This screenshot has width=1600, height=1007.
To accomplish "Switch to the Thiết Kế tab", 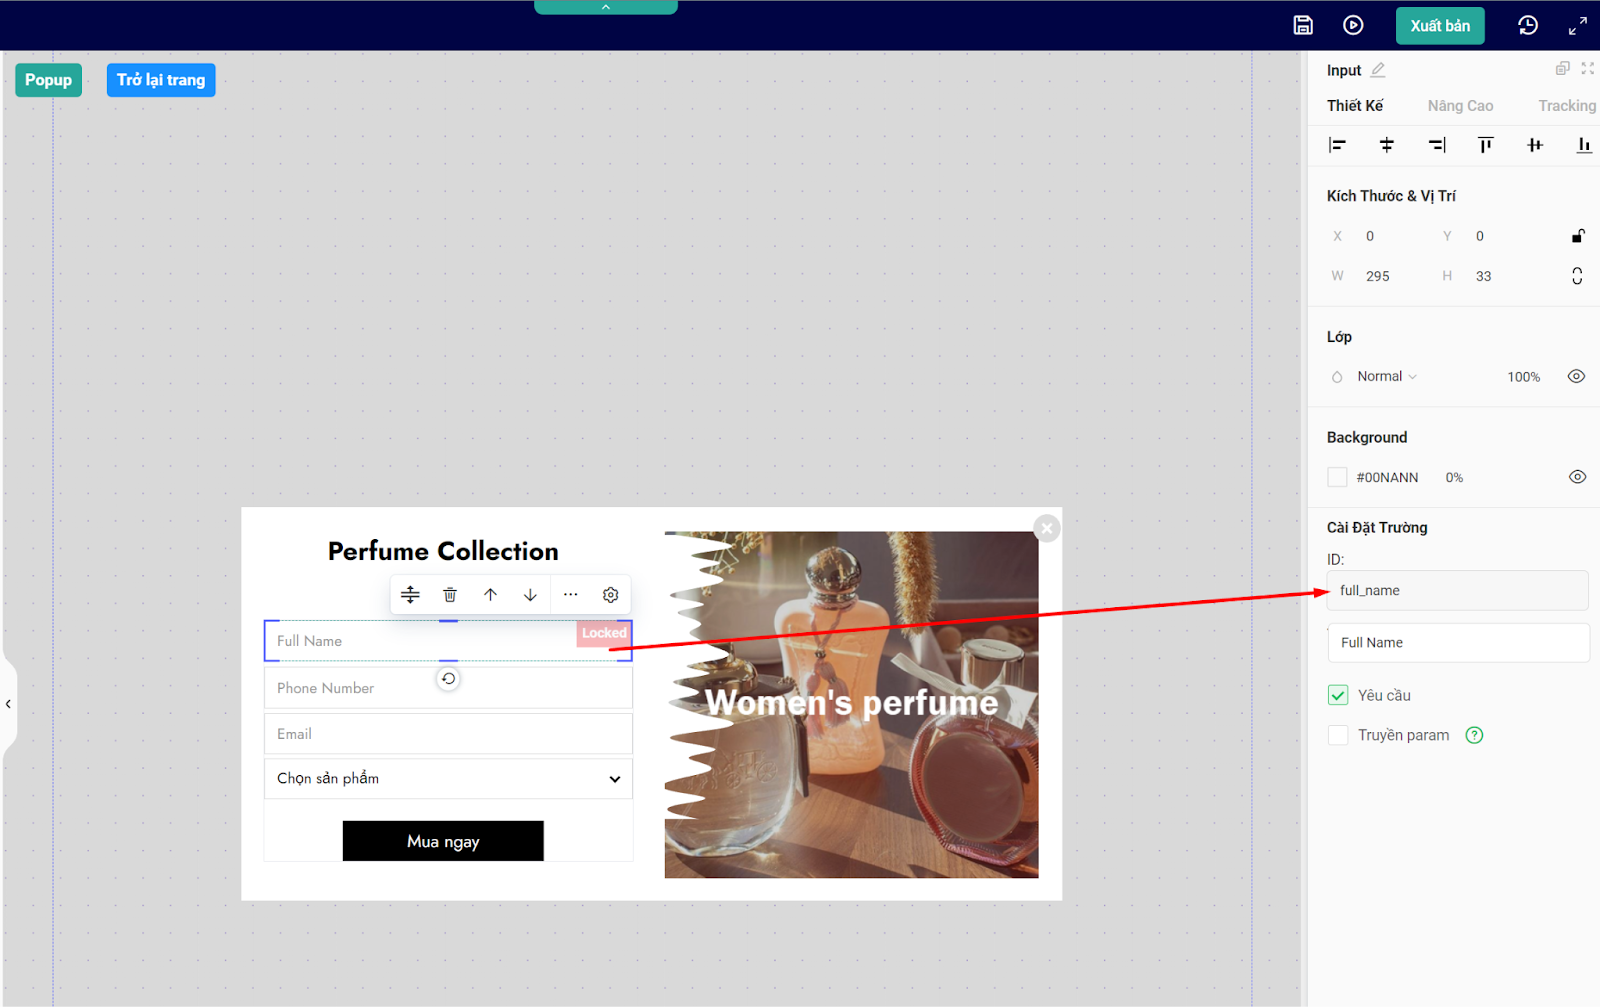I will (1355, 105).
